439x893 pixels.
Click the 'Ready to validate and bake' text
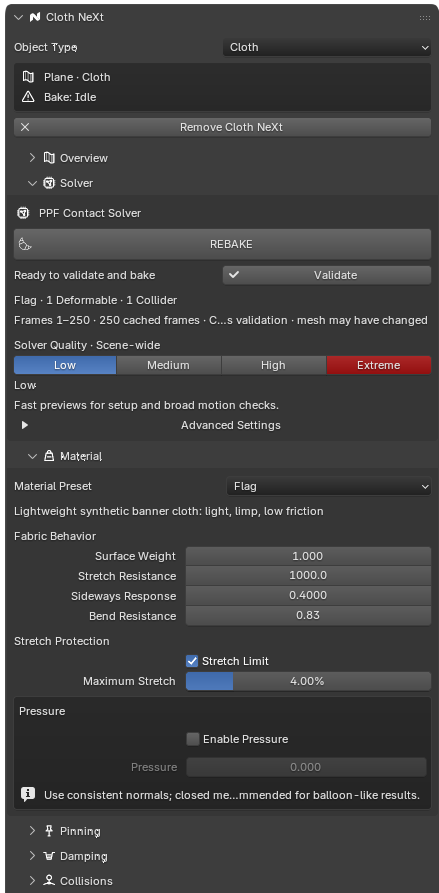pos(84,275)
